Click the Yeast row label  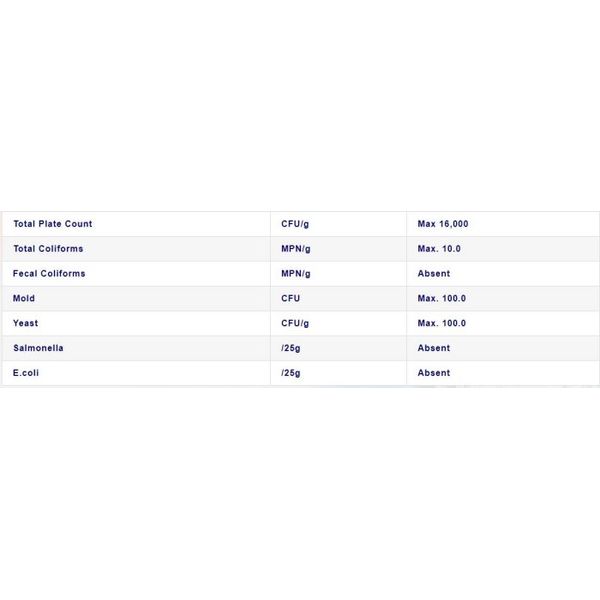tap(25, 323)
